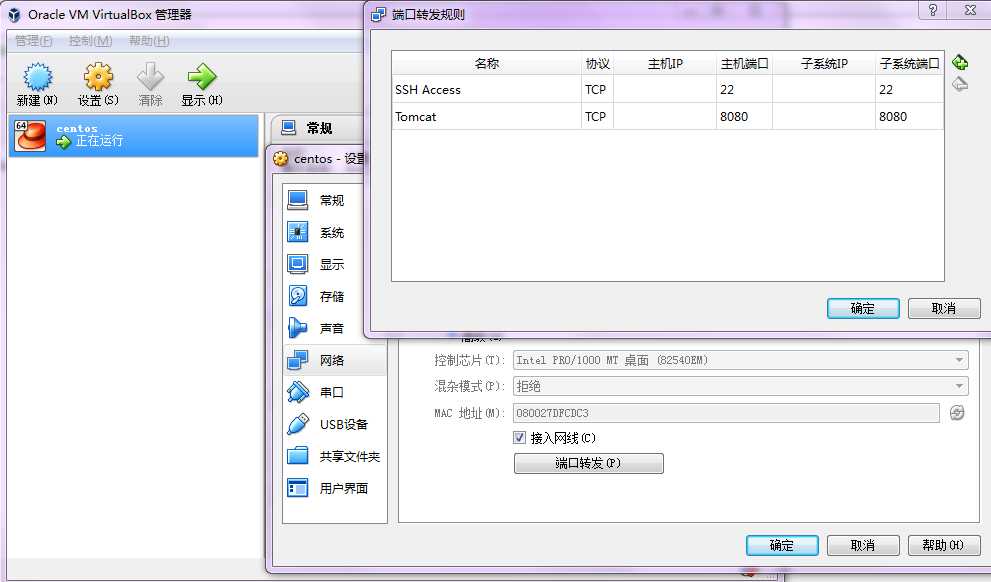The width and height of the screenshot is (991, 582).
Task: Open System (系统) settings category
Action: click(334, 233)
